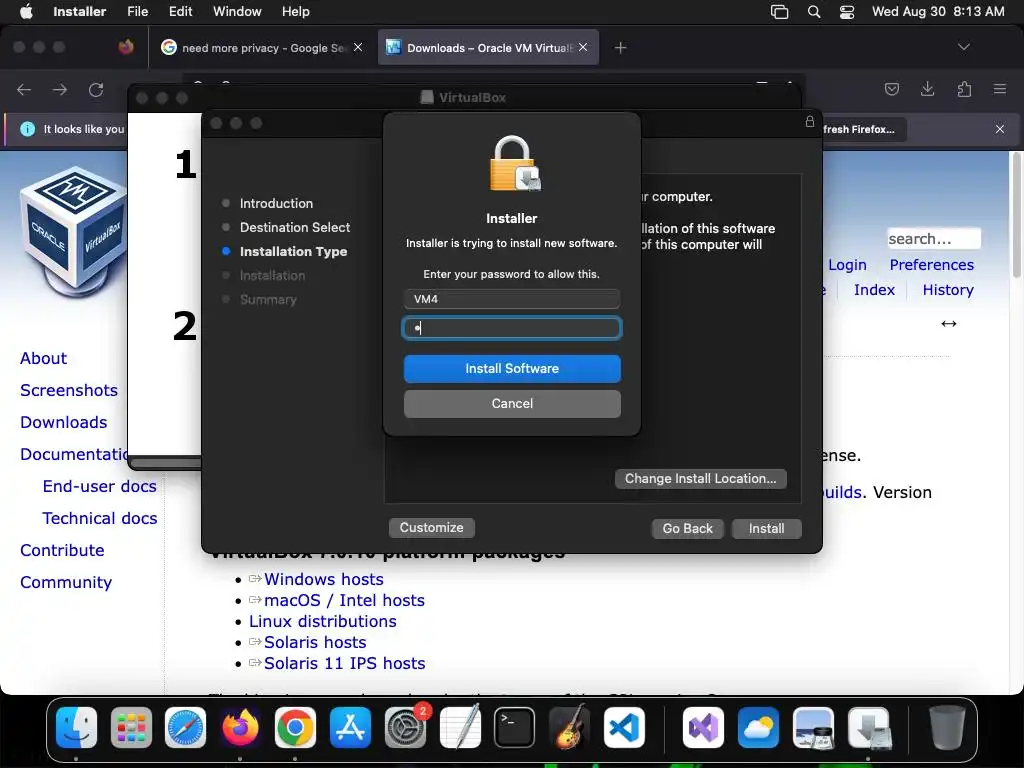Open the History link
This screenshot has width=1024, height=768.
948,289
